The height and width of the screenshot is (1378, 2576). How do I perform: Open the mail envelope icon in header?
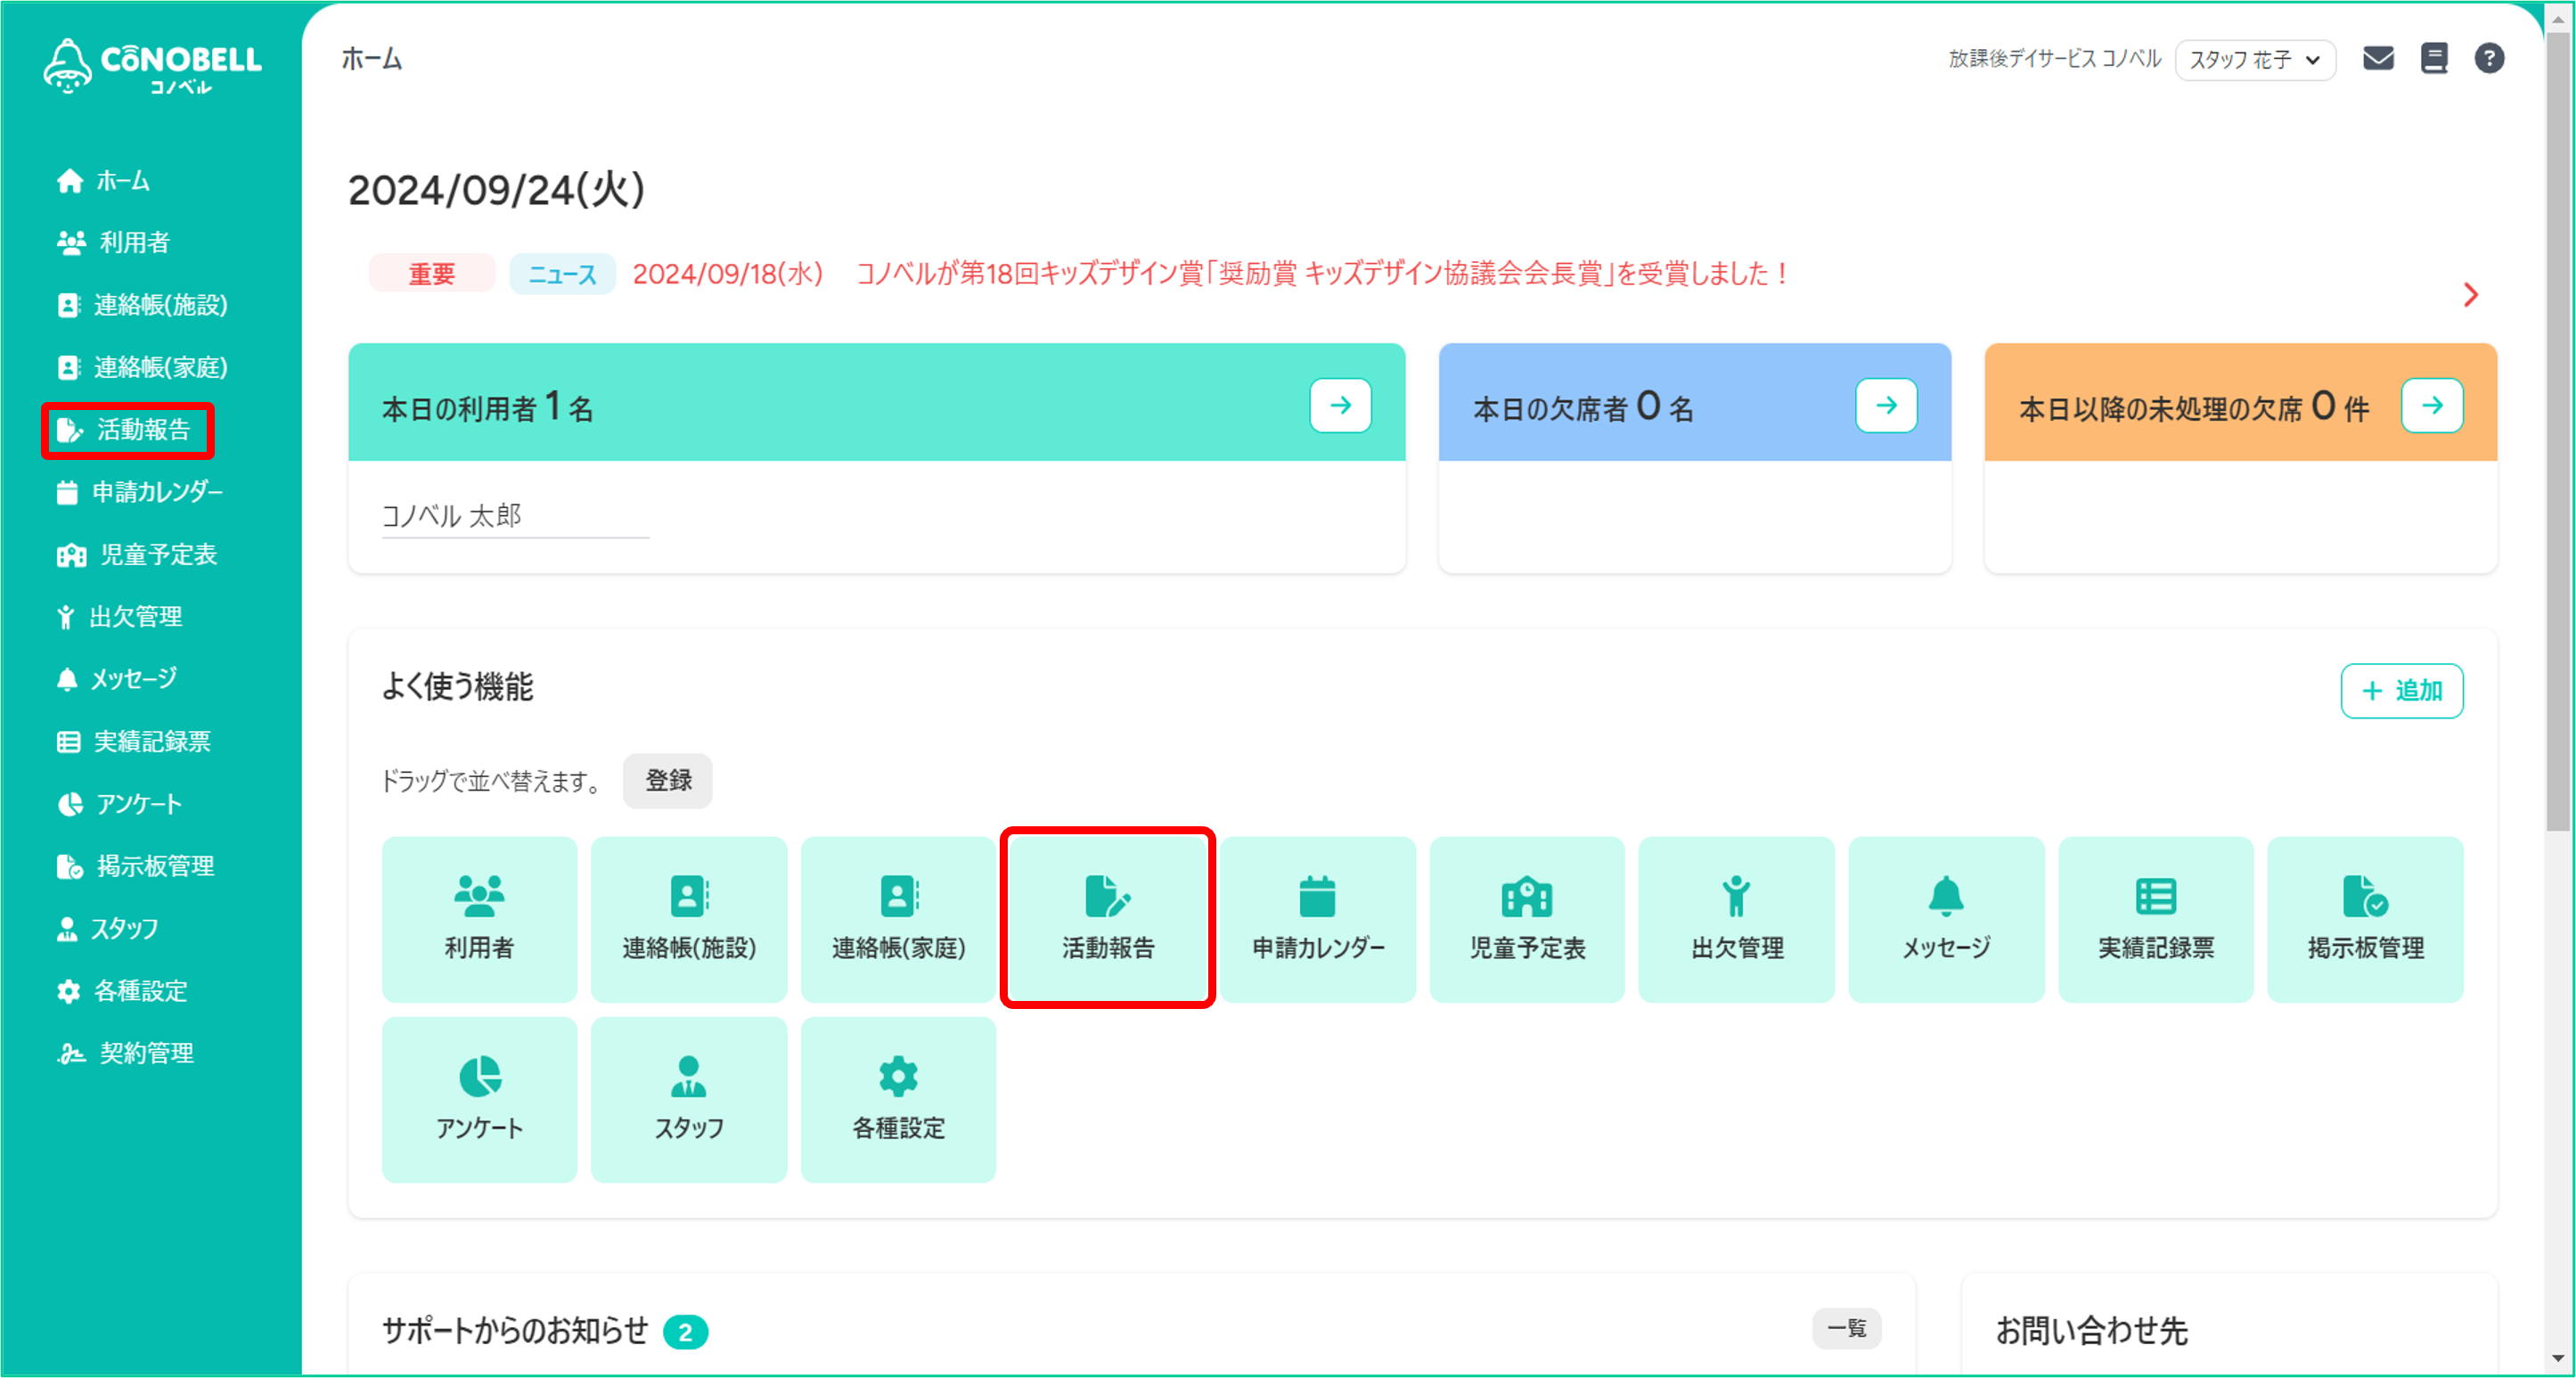coord(2377,59)
